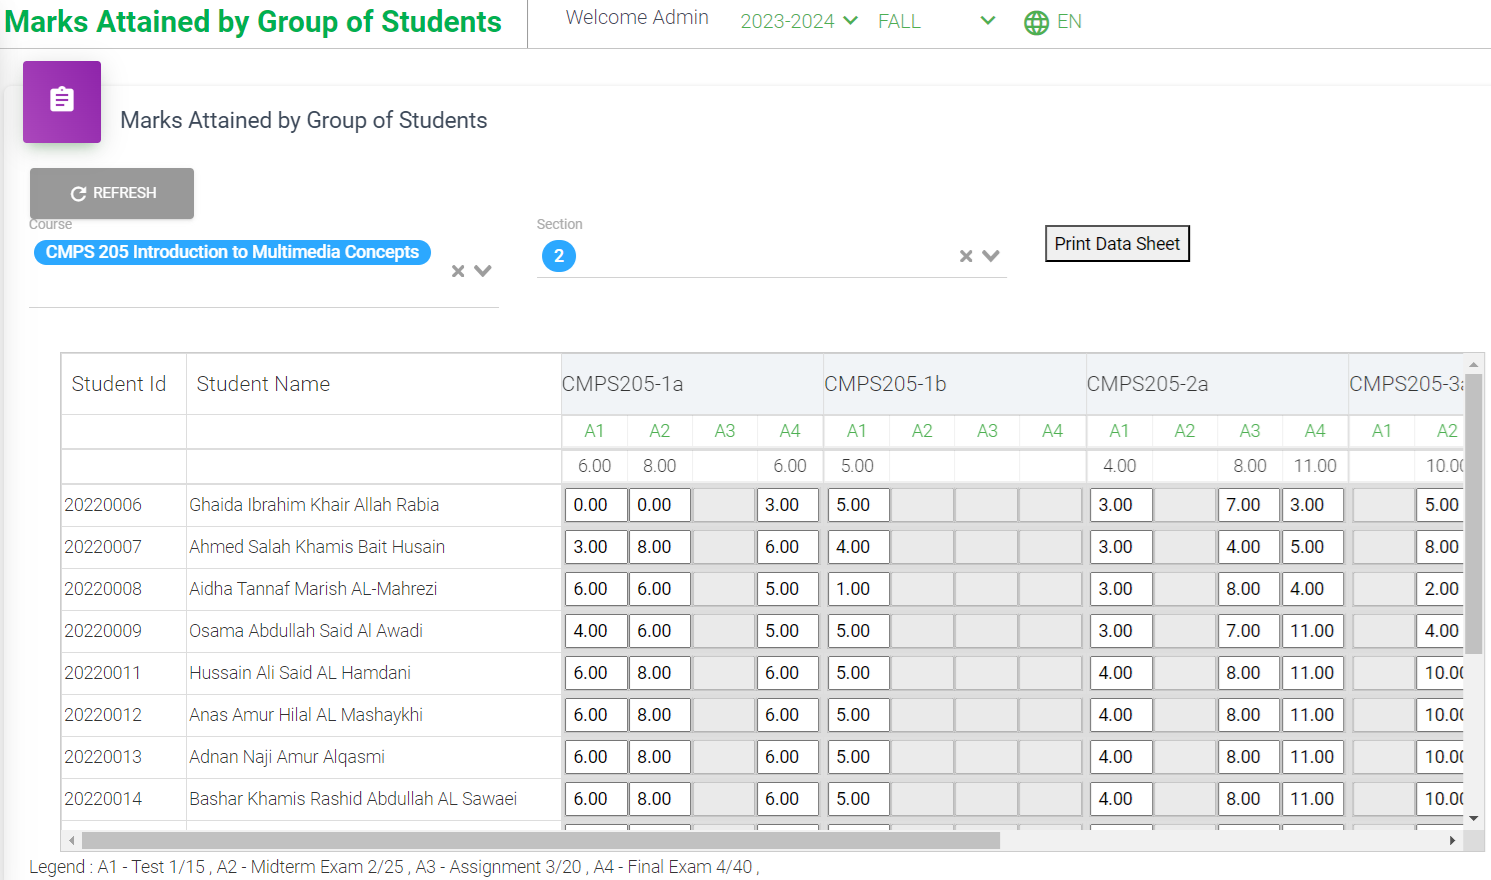Click the Print Data Sheet button
Image resolution: width=1491 pixels, height=880 pixels.
[x=1117, y=244]
